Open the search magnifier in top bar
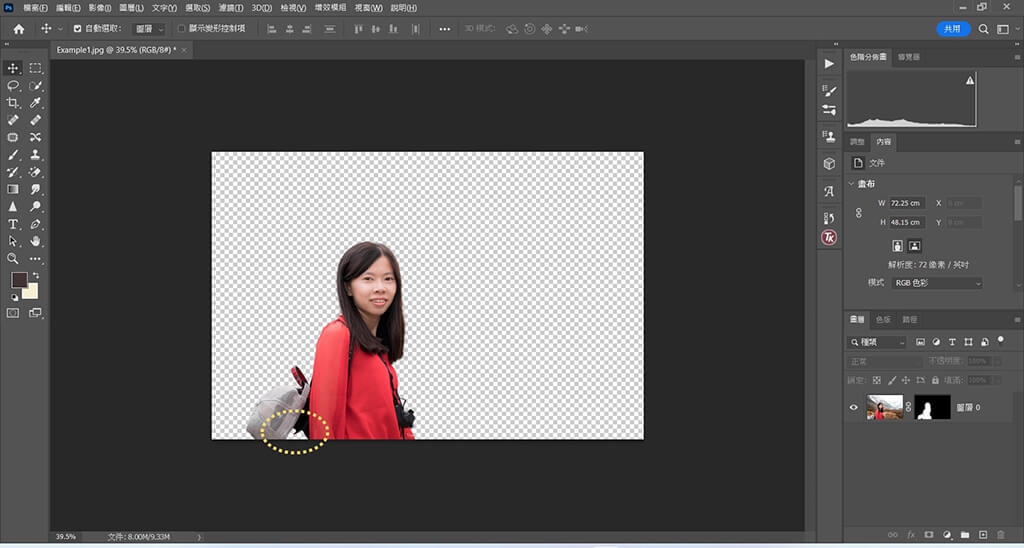The width and height of the screenshot is (1024, 548). [983, 29]
